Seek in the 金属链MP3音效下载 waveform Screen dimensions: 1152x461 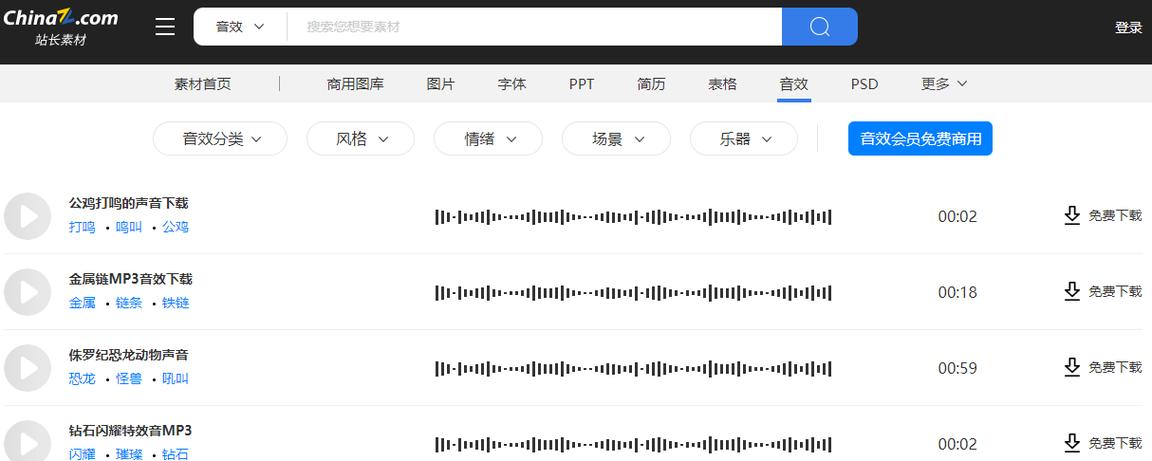point(633,293)
